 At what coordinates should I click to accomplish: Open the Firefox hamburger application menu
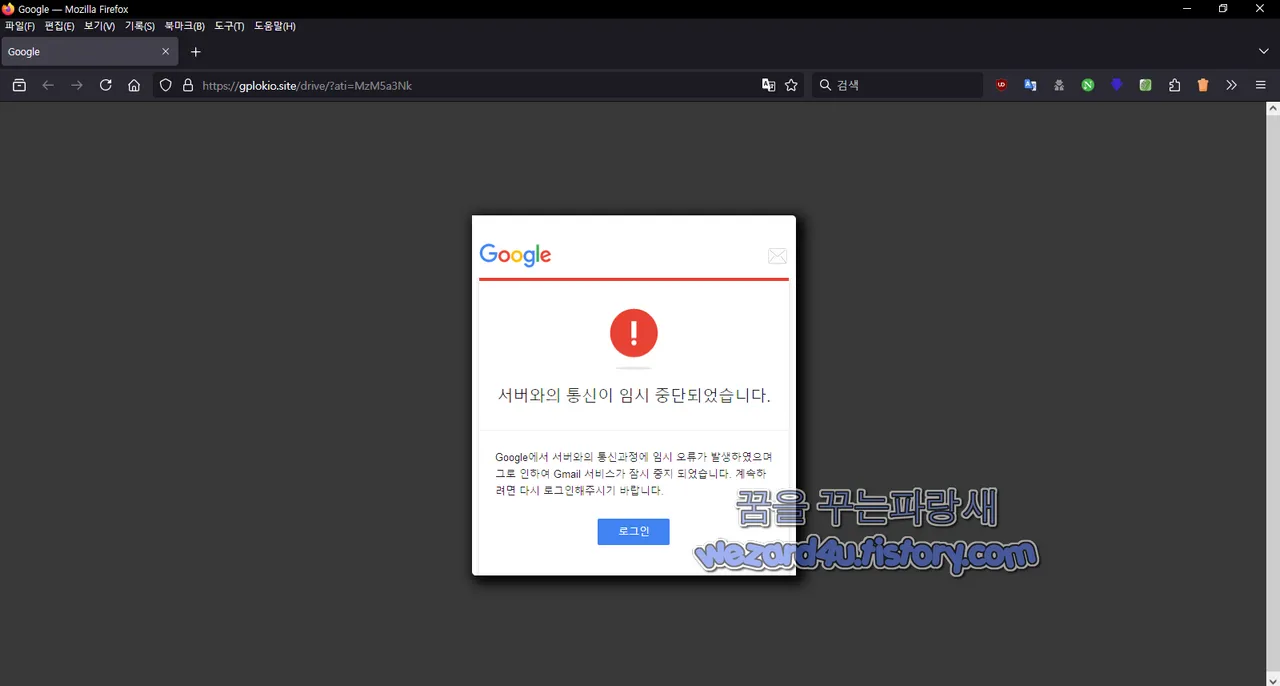point(1261,86)
